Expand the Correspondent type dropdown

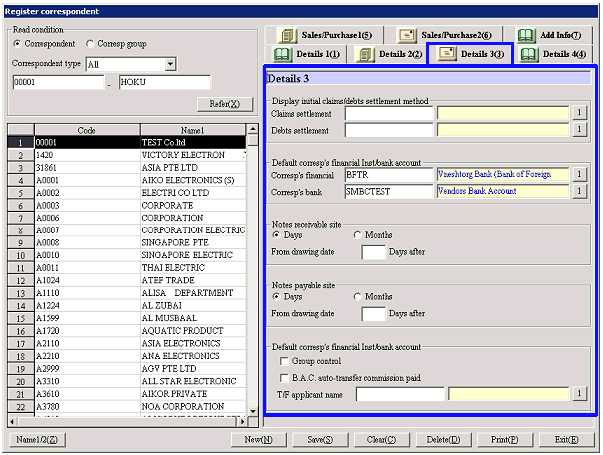click(170, 64)
